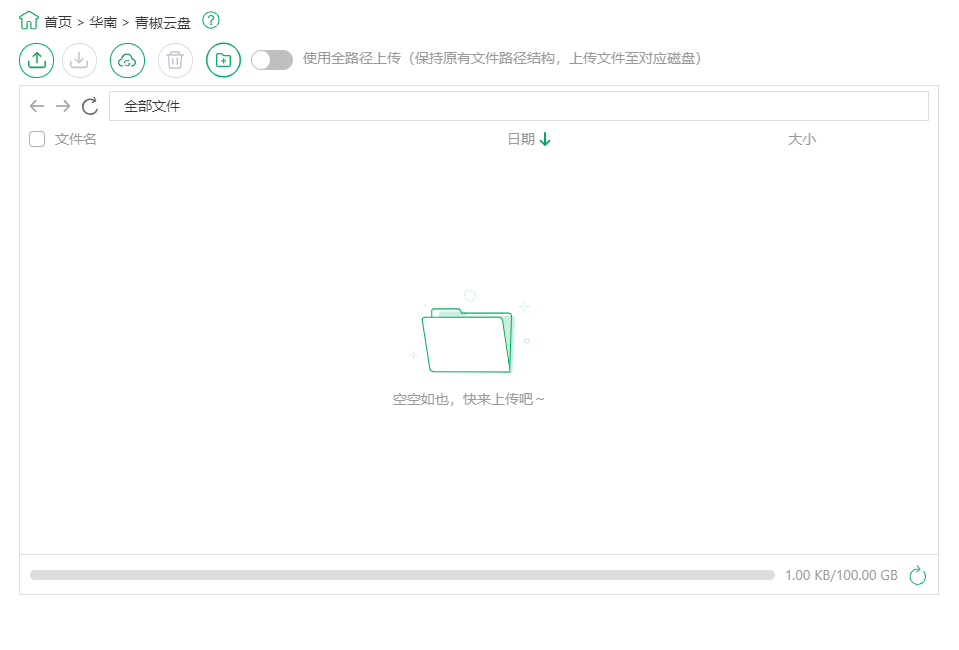This screenshot has height=650, width=959.
Task: Open the help question mark icon
Action: pyautogui.click(x=211, y=20)
